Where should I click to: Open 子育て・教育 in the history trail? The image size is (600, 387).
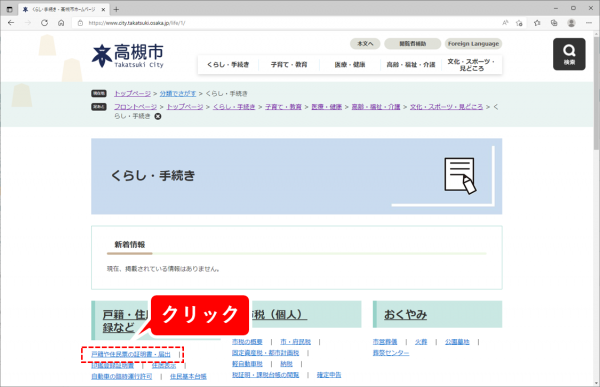click(283, 107)
